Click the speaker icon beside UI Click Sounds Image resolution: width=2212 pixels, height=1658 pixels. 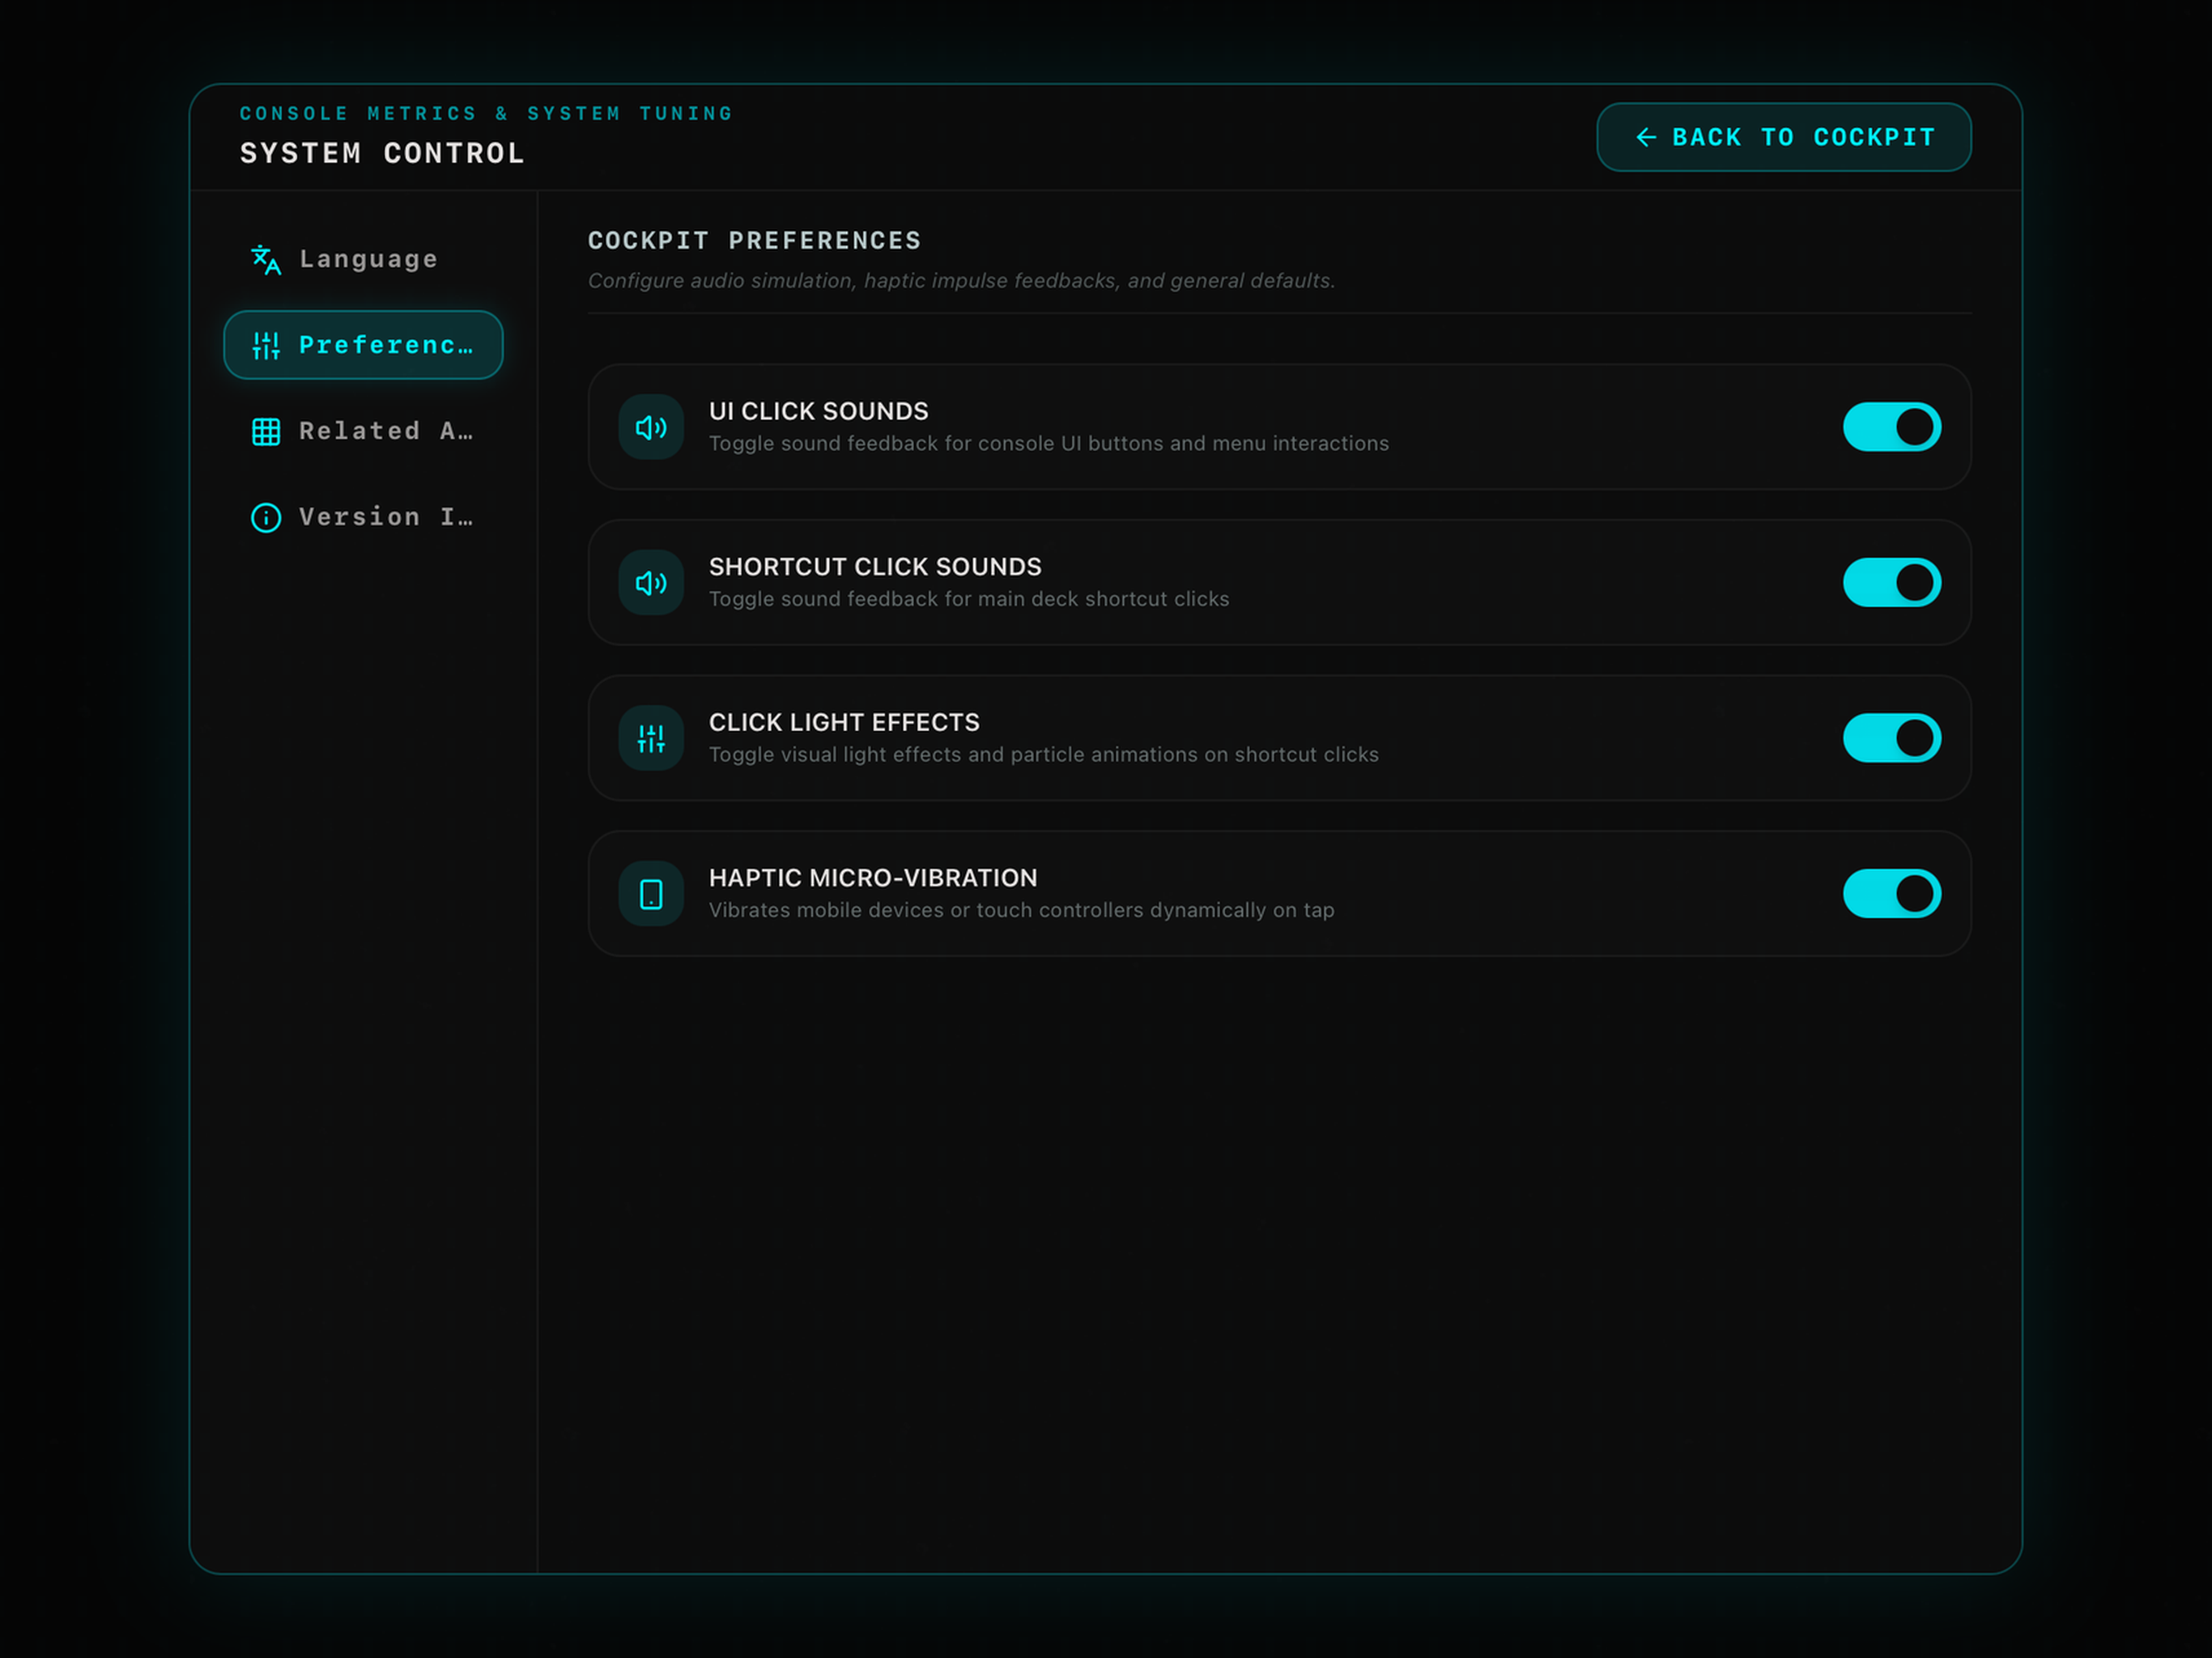[x=651, y=427]
